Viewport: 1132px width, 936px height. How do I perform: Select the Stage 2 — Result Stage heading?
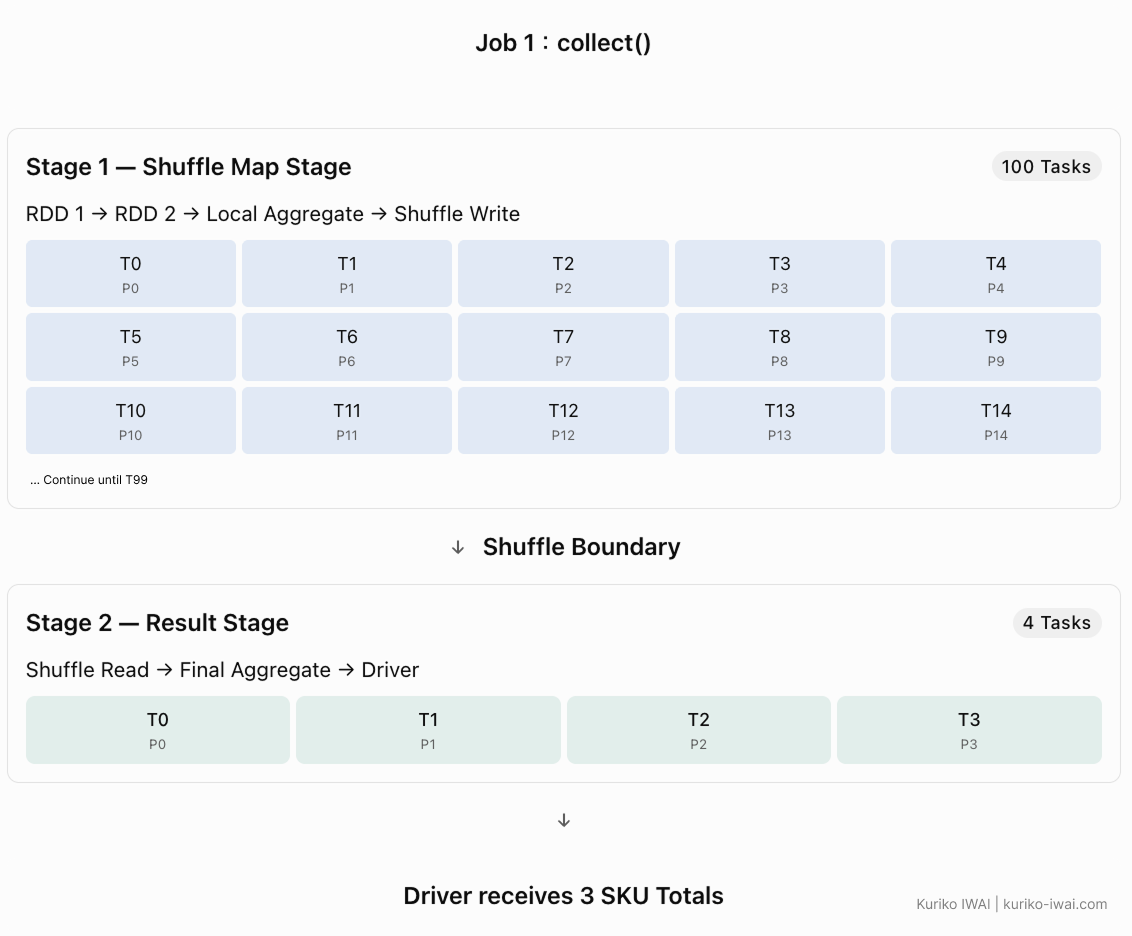click(x=157, y=623)
